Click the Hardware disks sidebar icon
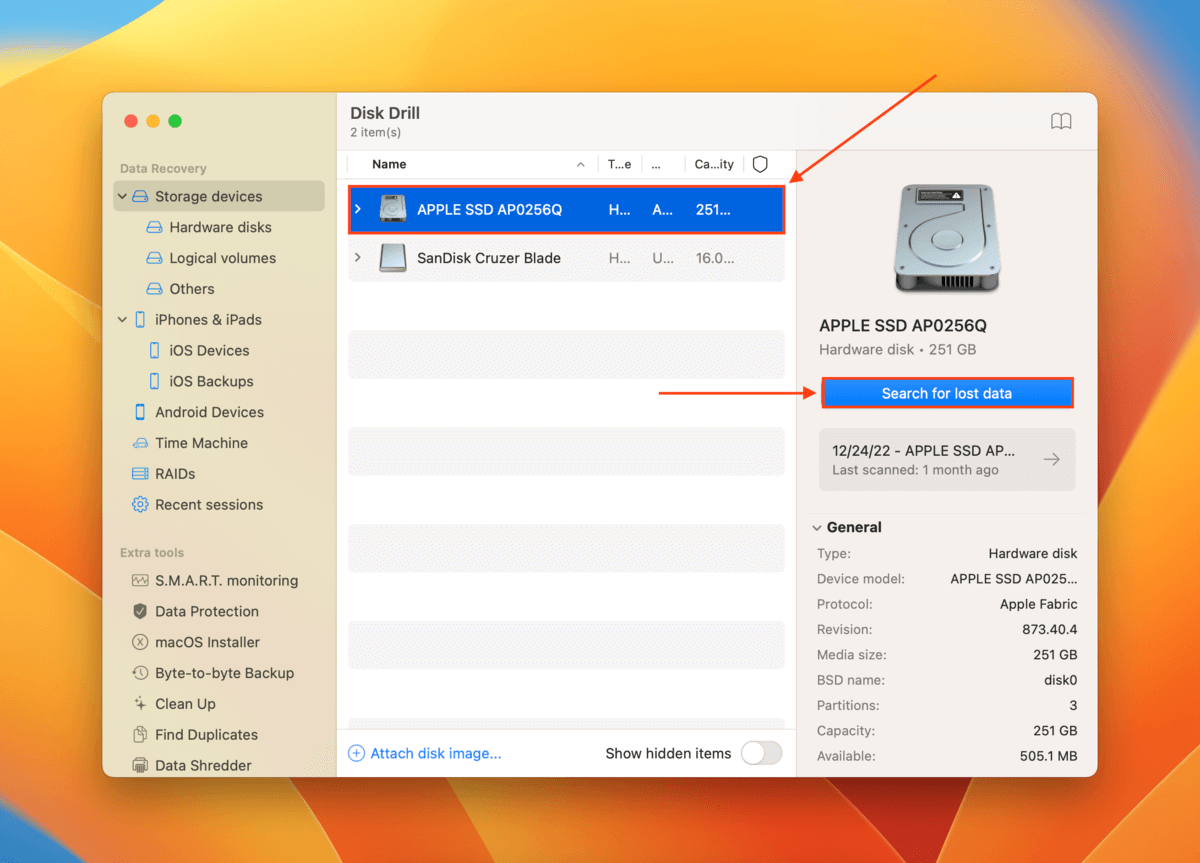 (x=154, y=228)
